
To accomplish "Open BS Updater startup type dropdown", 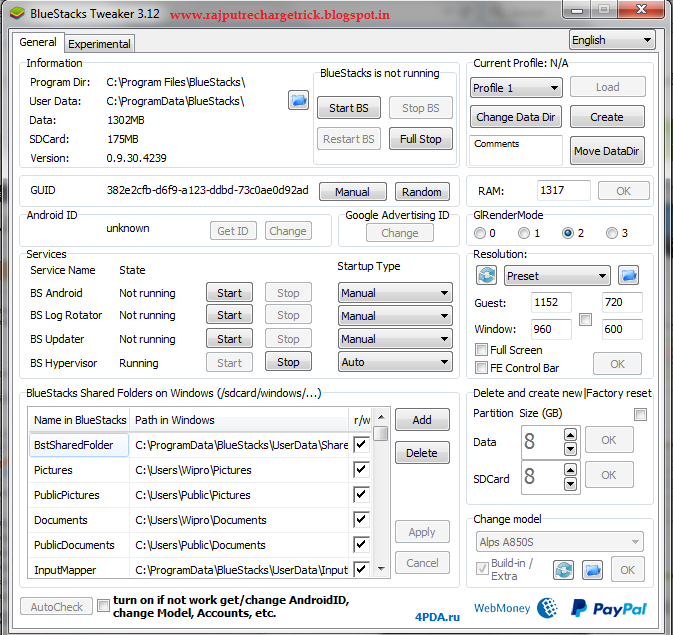I will point(395,339).
